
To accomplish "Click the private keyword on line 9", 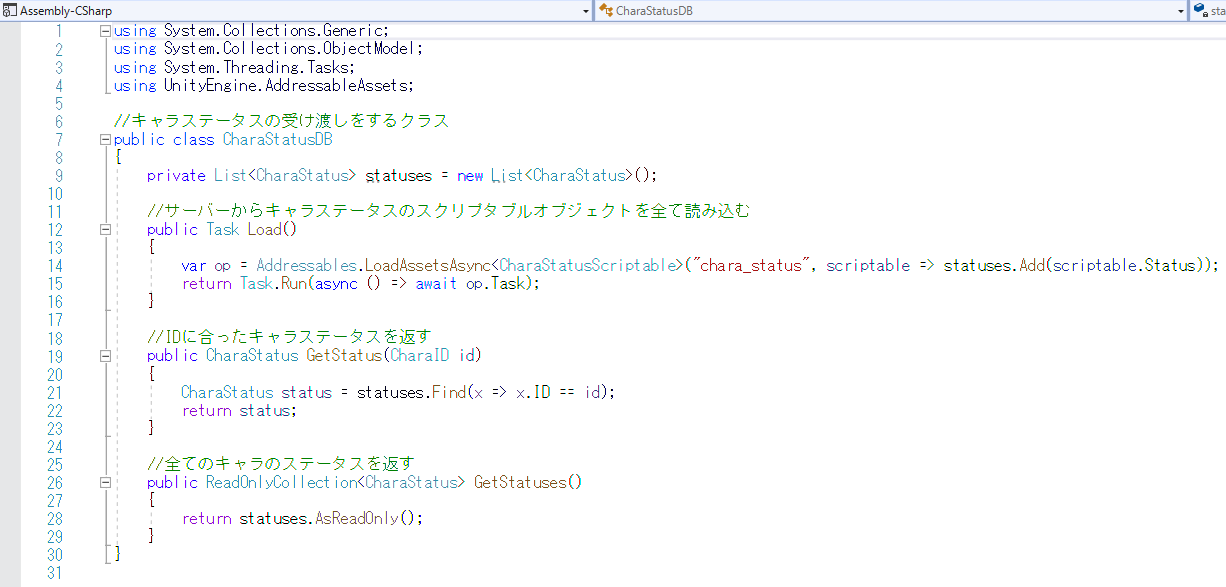I will pos(176,175).
